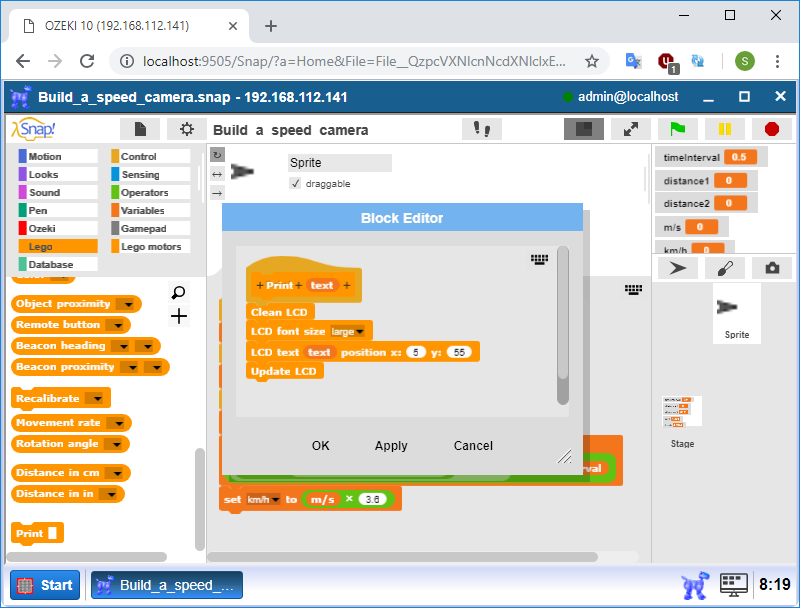Click keyboard entry icon in Block Editor

[x=539, y=259]
